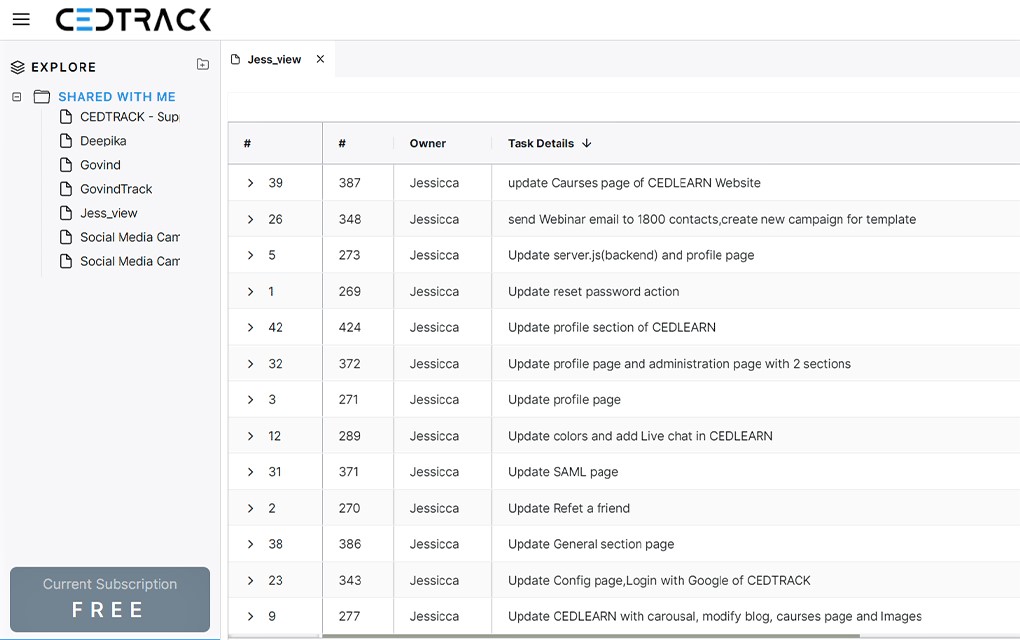Open the CEDTRACK - Sup file
This screenshot has height=640, width=1020.
(128, 117)
